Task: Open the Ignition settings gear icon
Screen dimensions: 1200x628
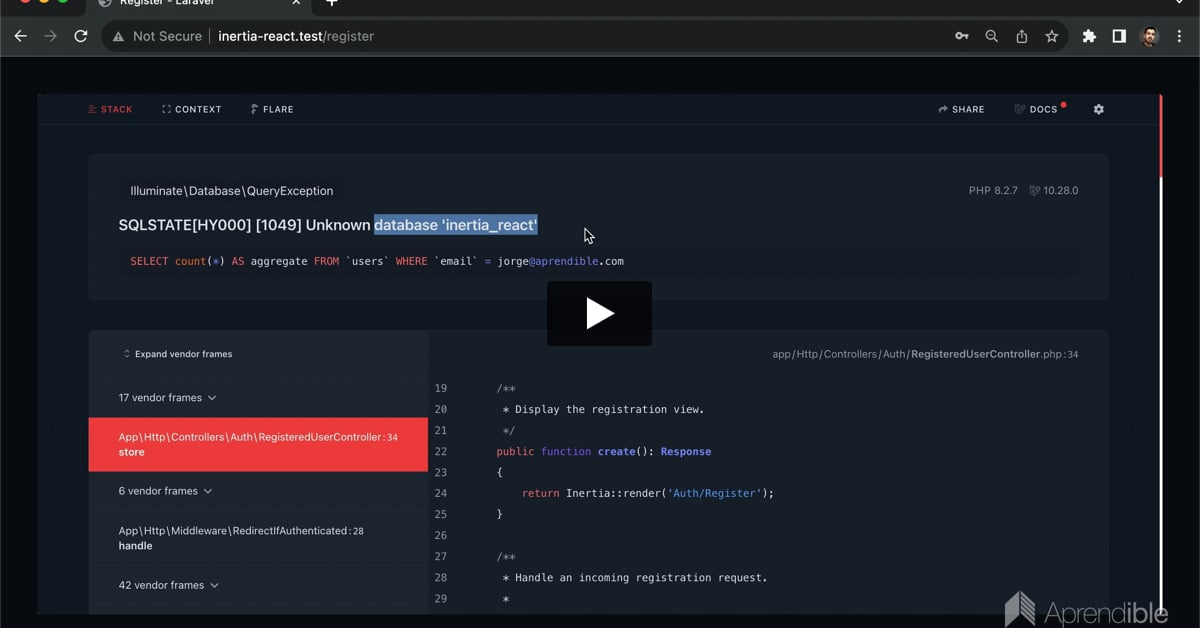Action: tap(1099, 109)
